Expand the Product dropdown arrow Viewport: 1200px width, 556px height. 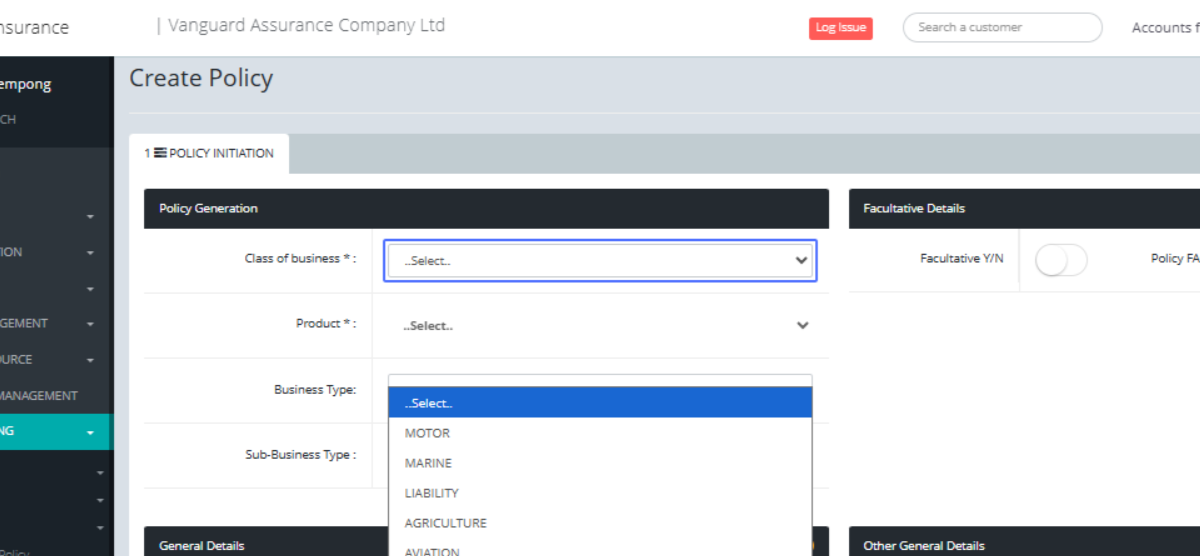[801, 326]
